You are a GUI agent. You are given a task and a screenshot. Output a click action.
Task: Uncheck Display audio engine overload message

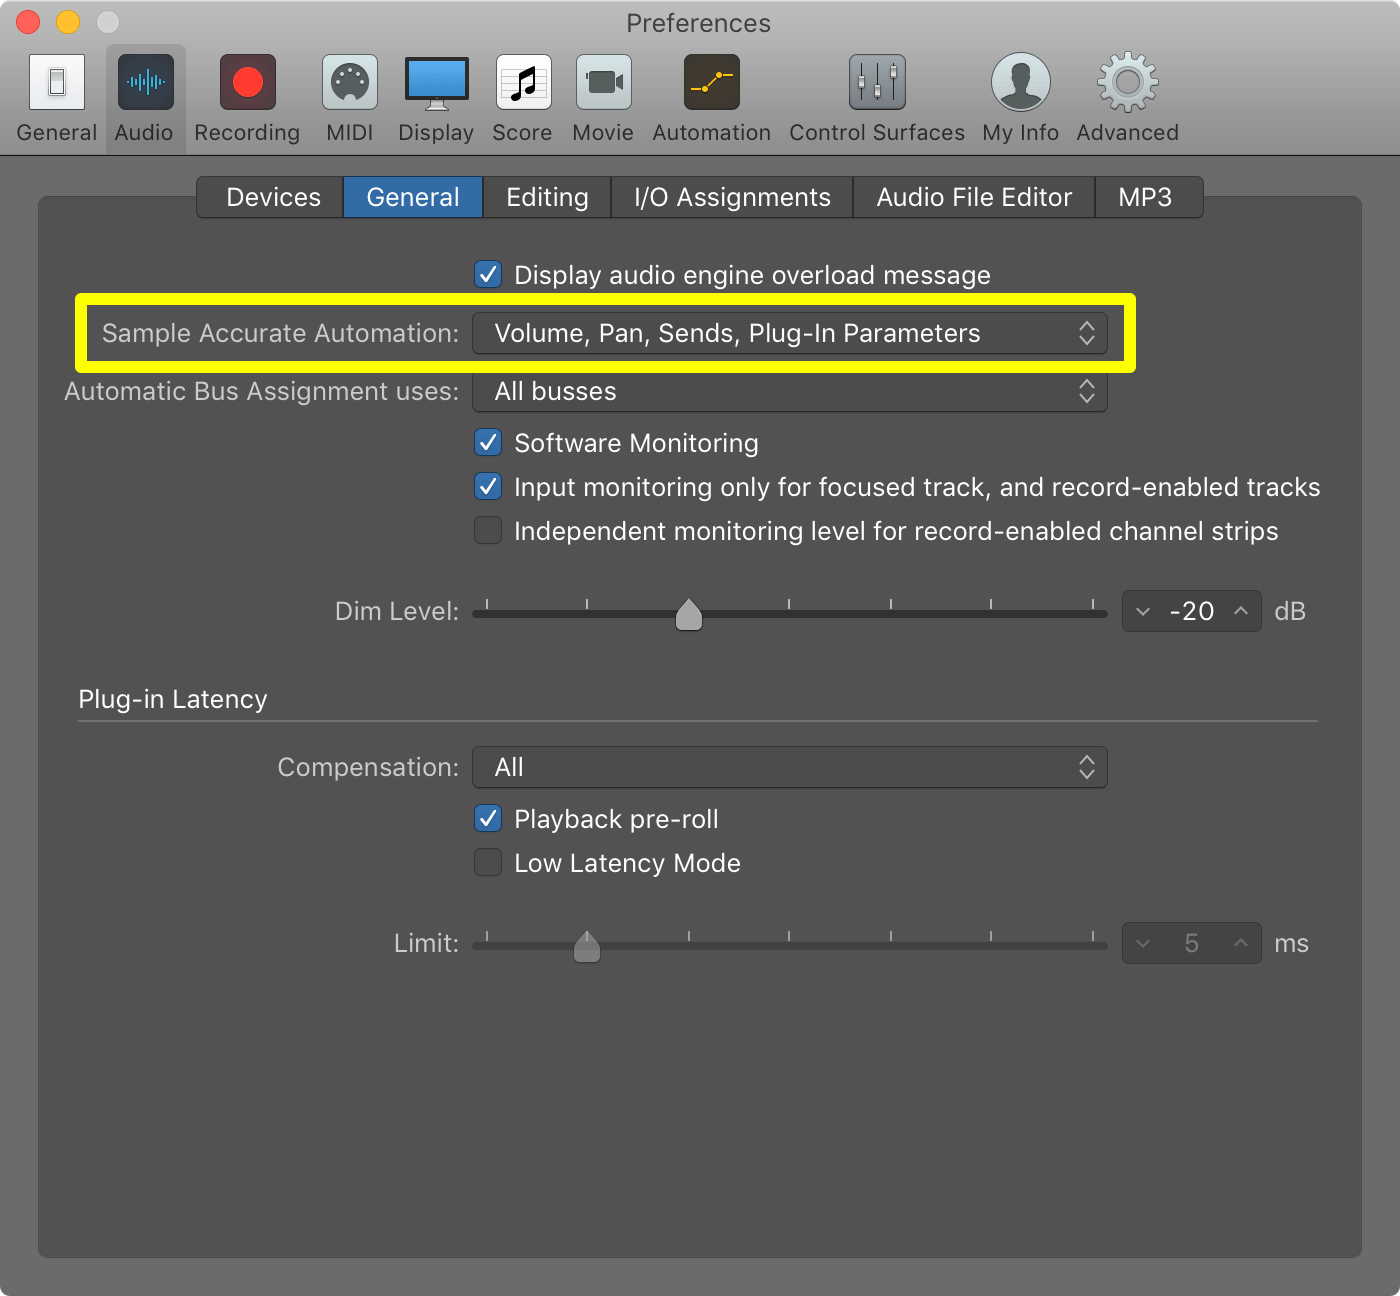[x=488, y=275]
